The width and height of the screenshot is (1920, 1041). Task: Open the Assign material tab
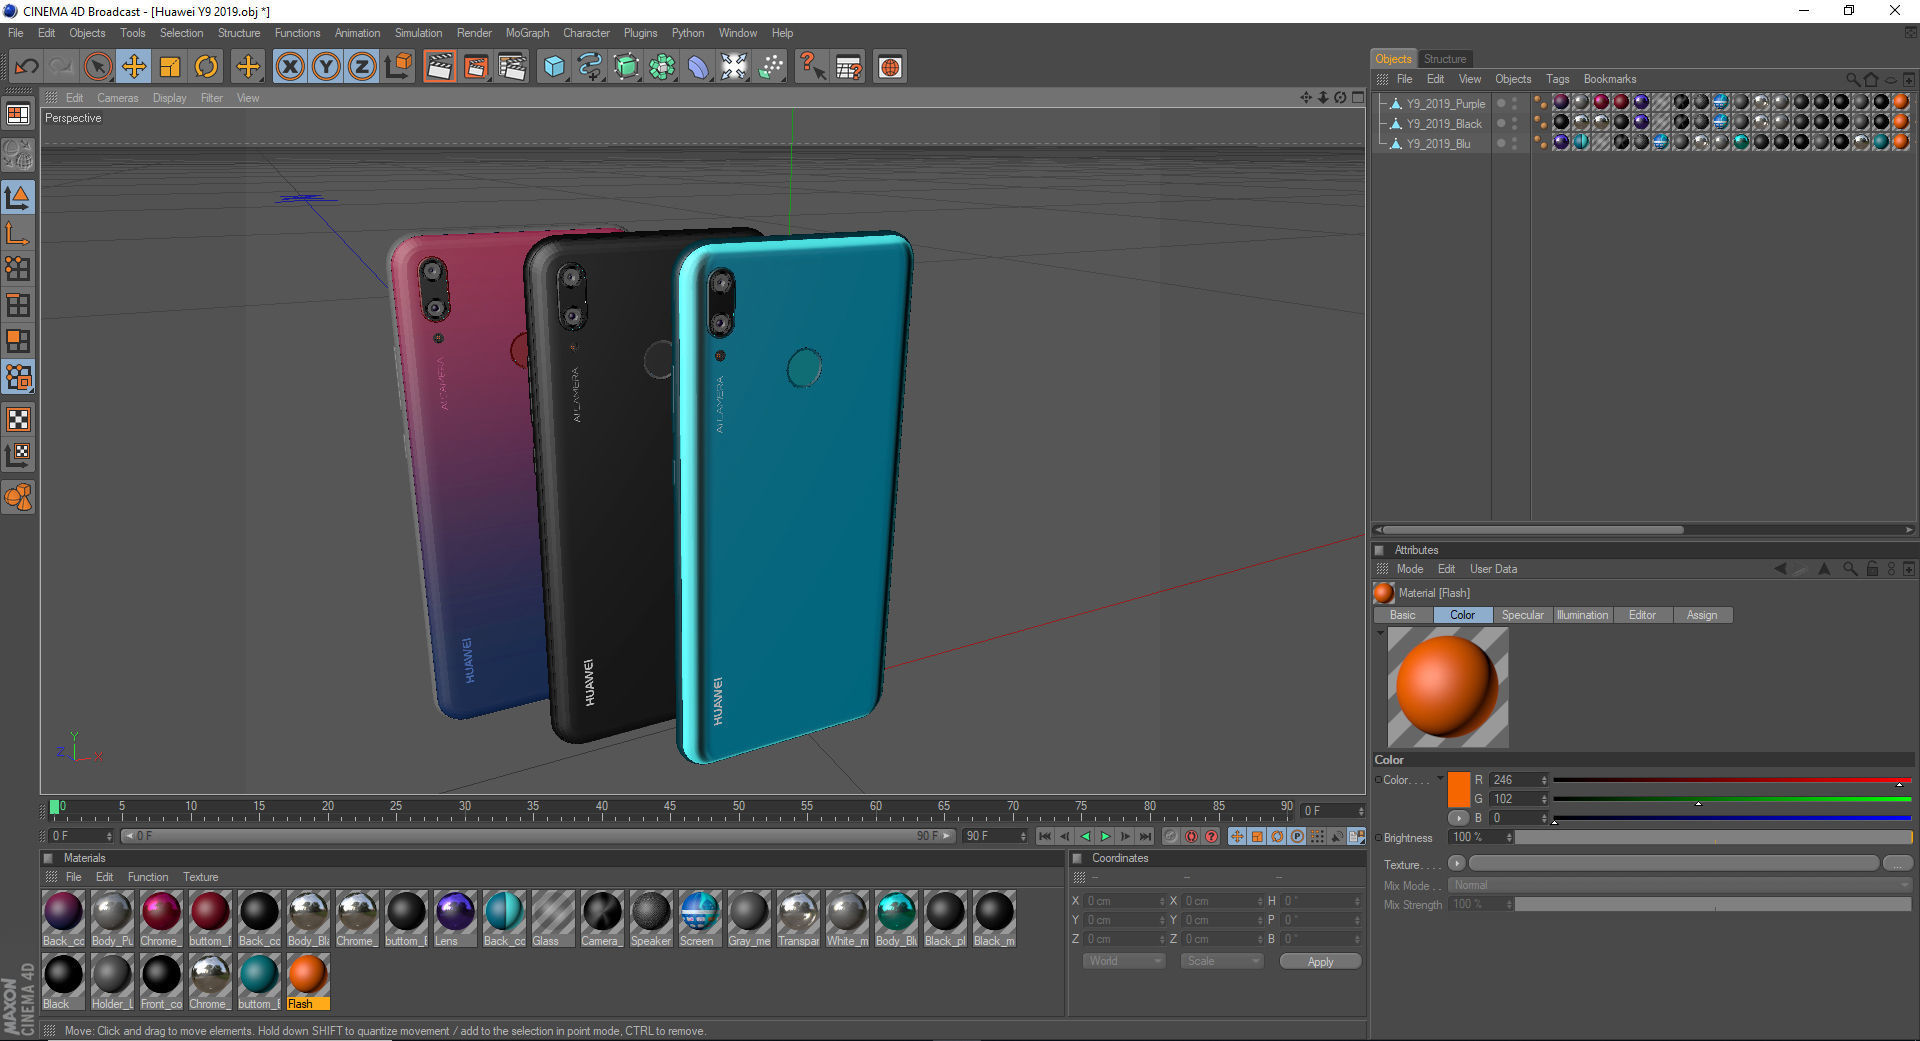[1702, 615]
